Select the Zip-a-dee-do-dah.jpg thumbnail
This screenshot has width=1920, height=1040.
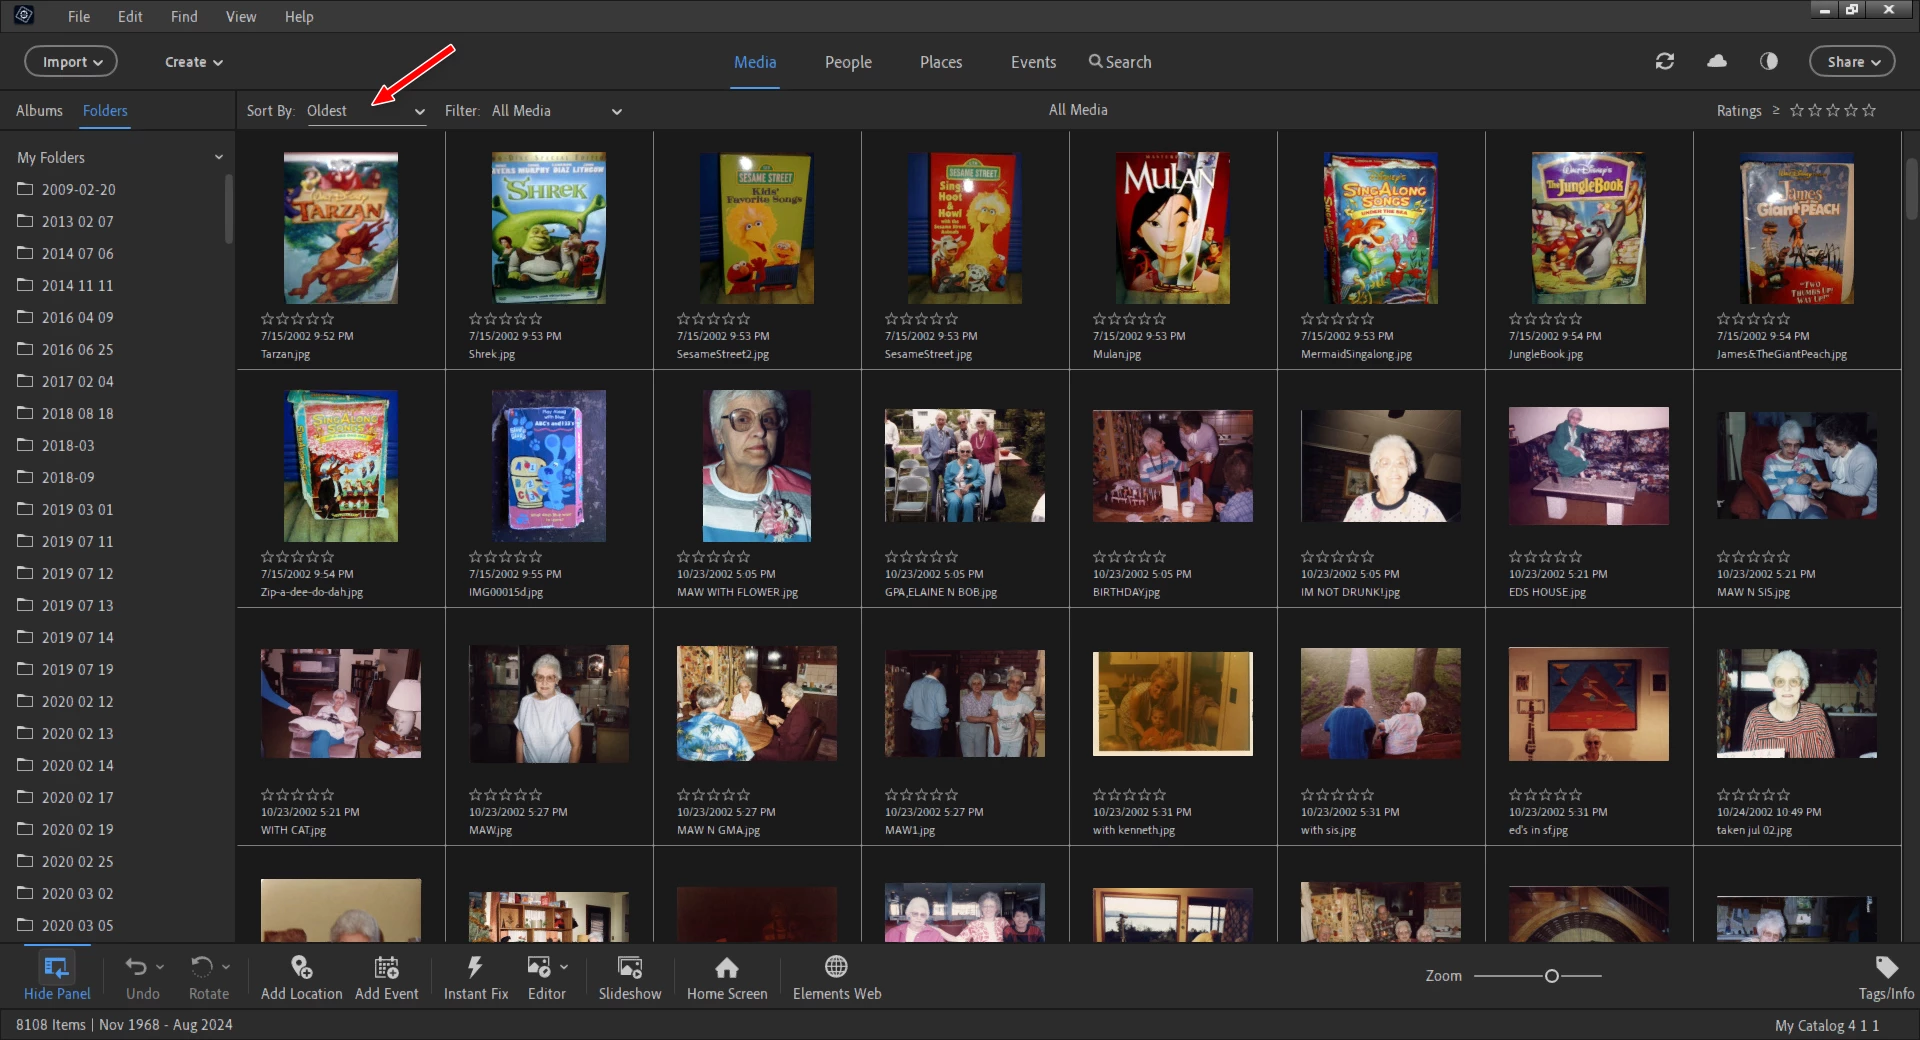point(341,466)
